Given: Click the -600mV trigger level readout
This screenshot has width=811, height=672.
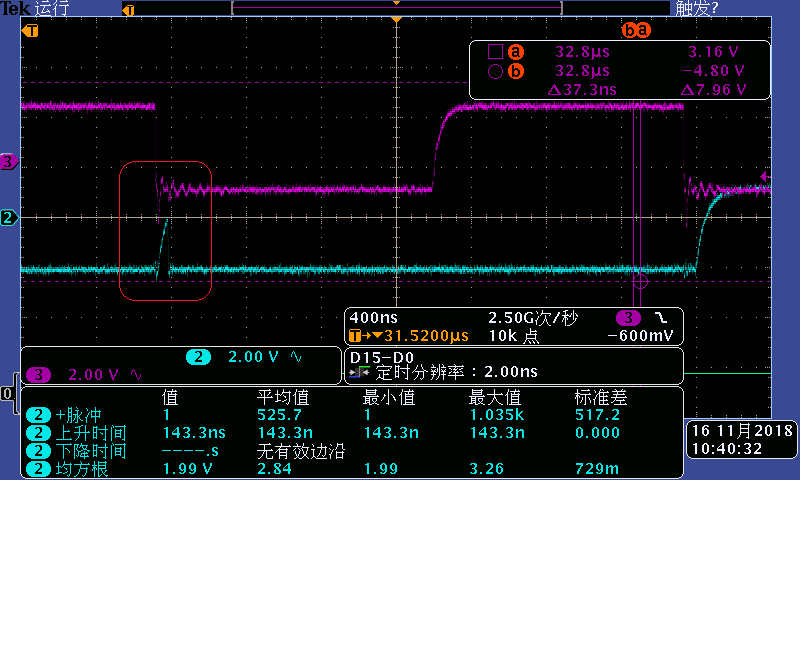Looking at the screenshot, I should [x=641, y=336].
